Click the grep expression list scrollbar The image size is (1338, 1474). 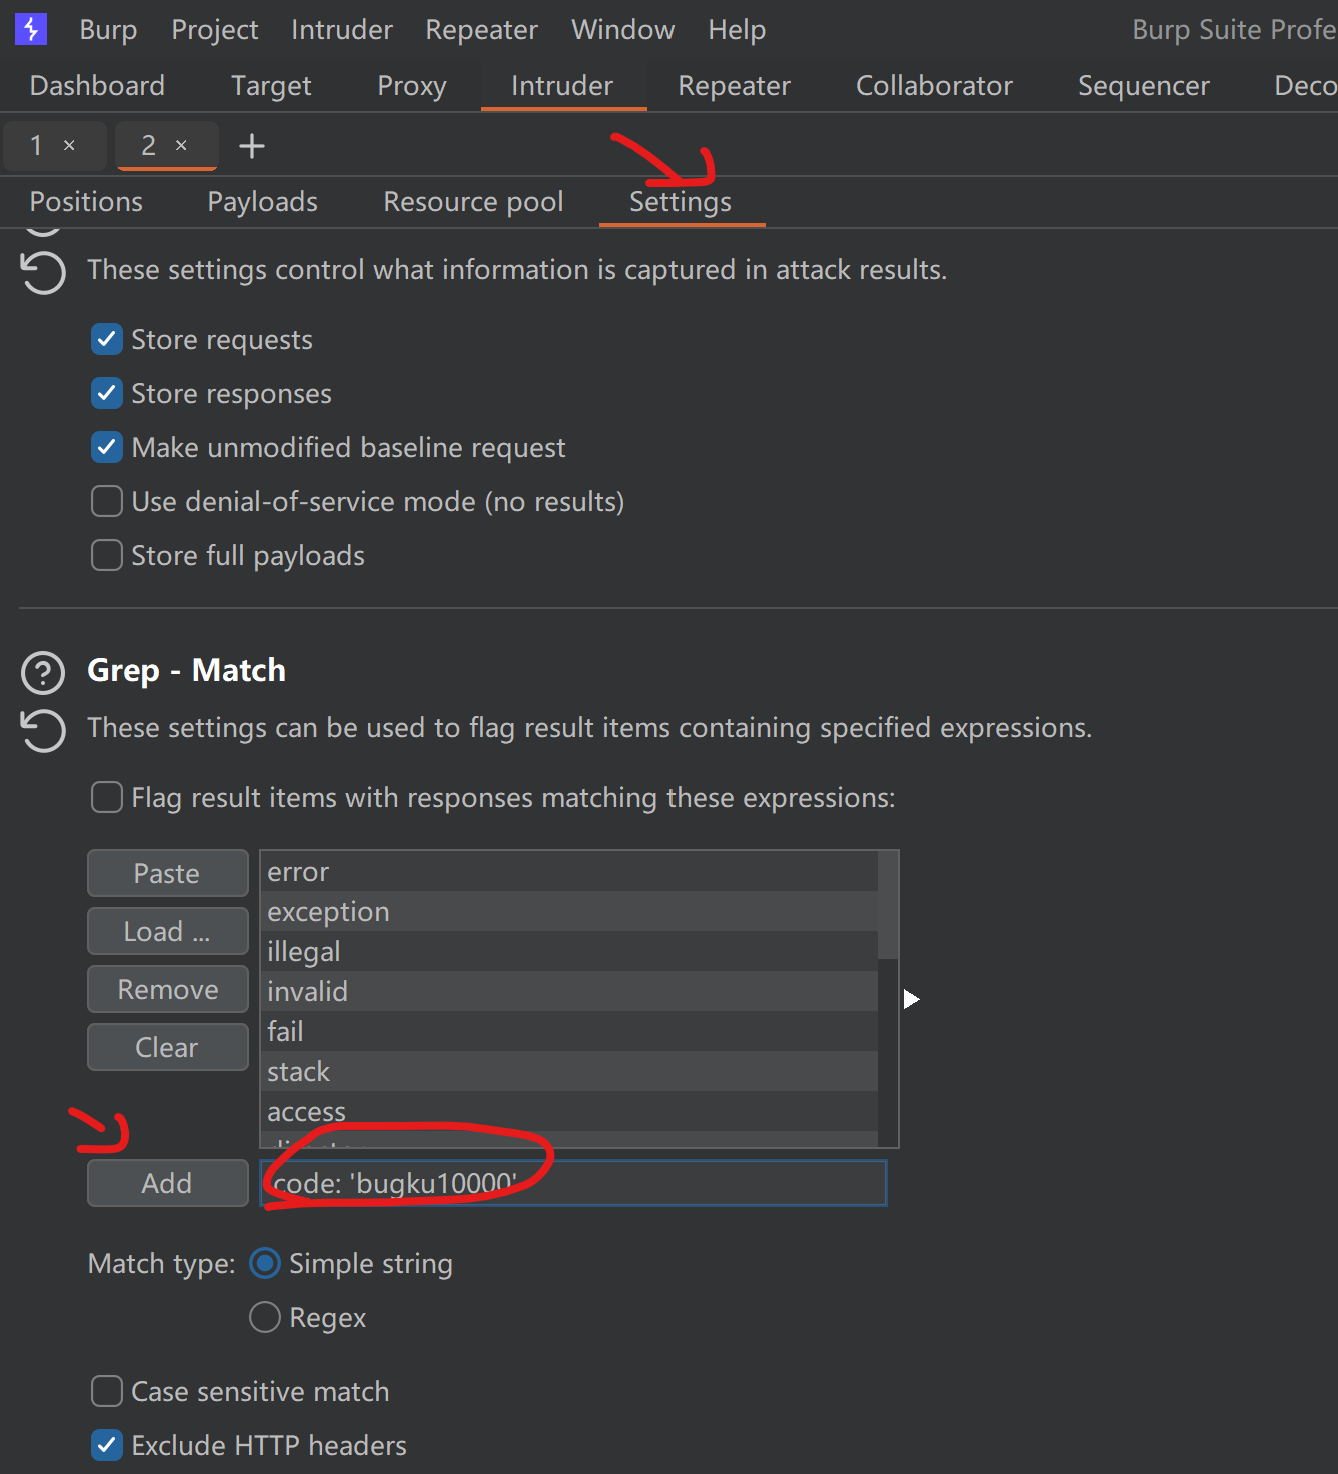click(x=888, y=904)
